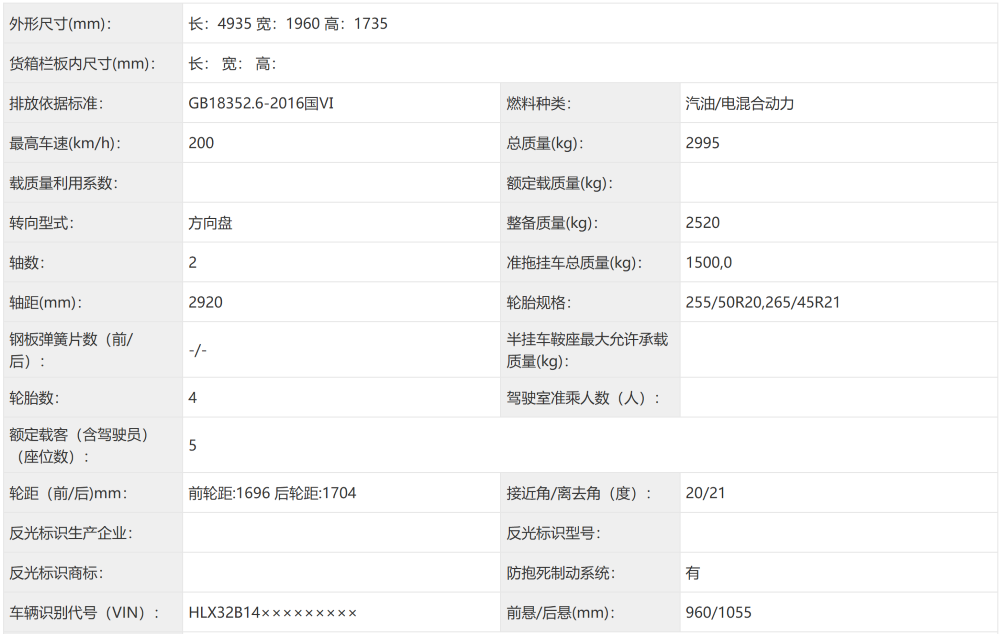Select the 准拖挂车总质量(kg) label
Image resolution: width=1000 pixels, height=634 pixels.
coord(574,262)
